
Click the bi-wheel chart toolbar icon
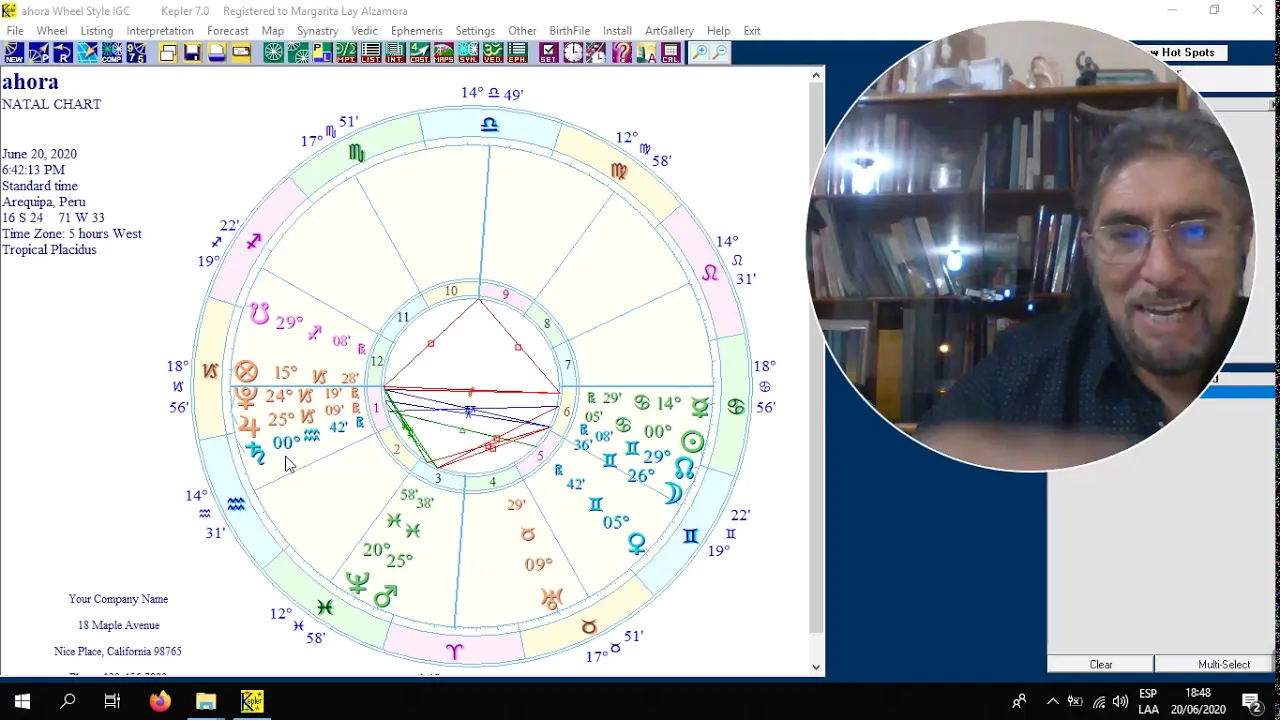point(297,52)
